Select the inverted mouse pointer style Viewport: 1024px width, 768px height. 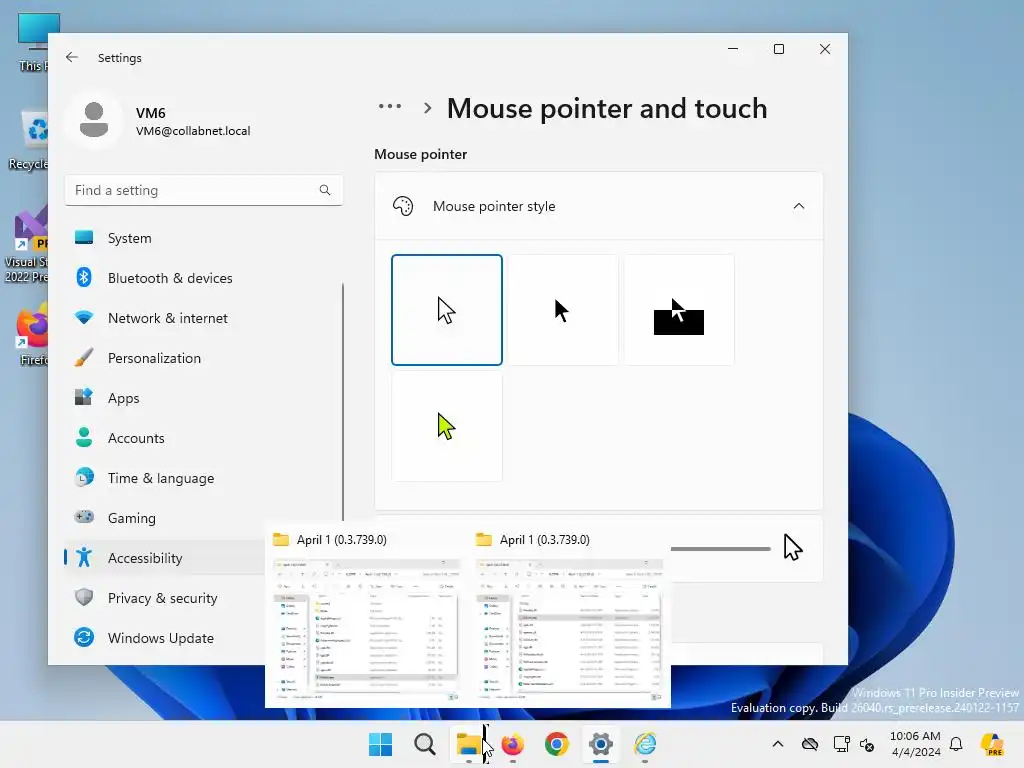(x=679, y=310)
